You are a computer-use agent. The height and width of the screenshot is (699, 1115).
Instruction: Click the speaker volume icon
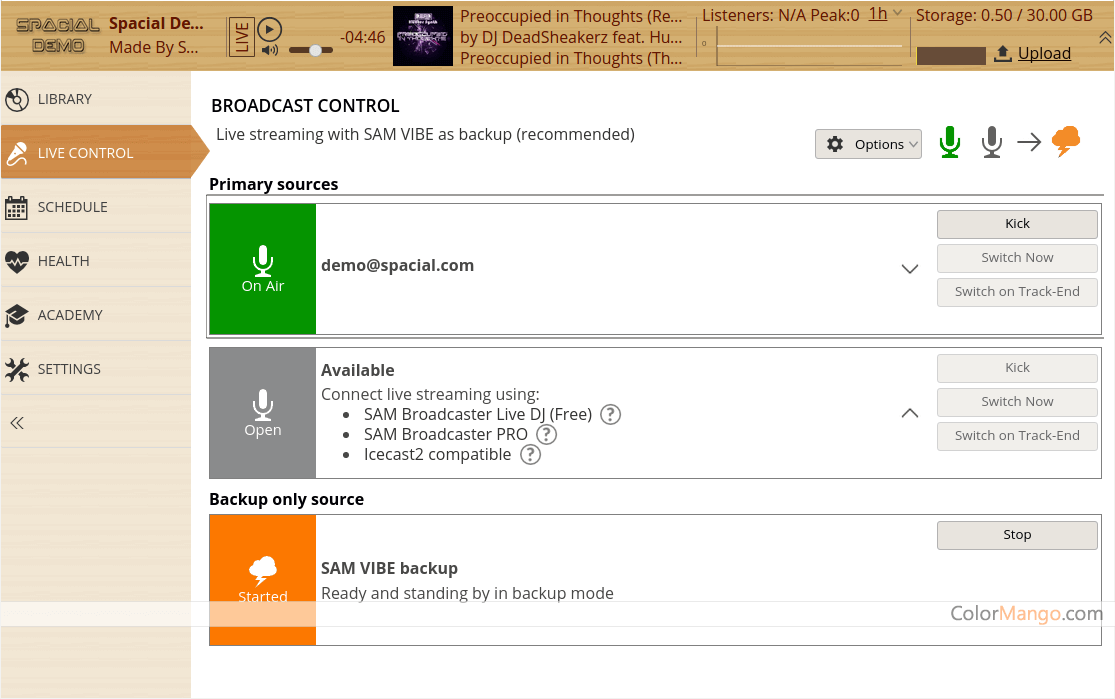pos(270,51)
